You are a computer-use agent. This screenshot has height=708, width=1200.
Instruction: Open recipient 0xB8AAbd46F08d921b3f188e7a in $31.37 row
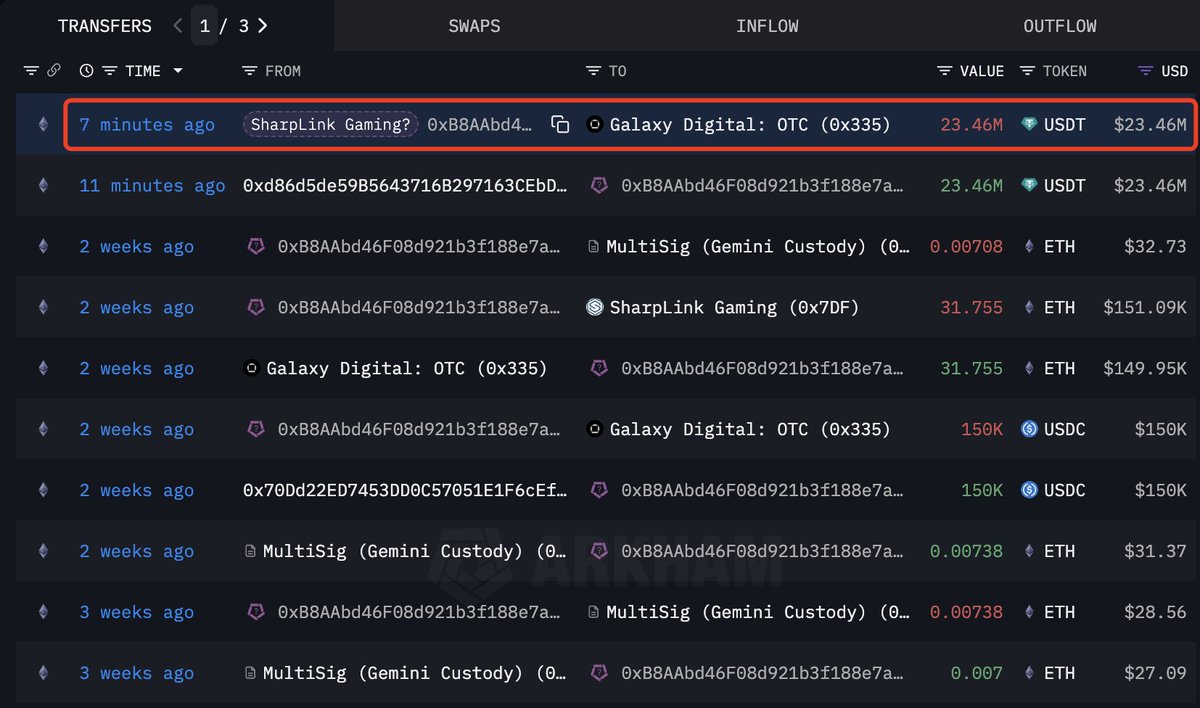pos(762,552)
